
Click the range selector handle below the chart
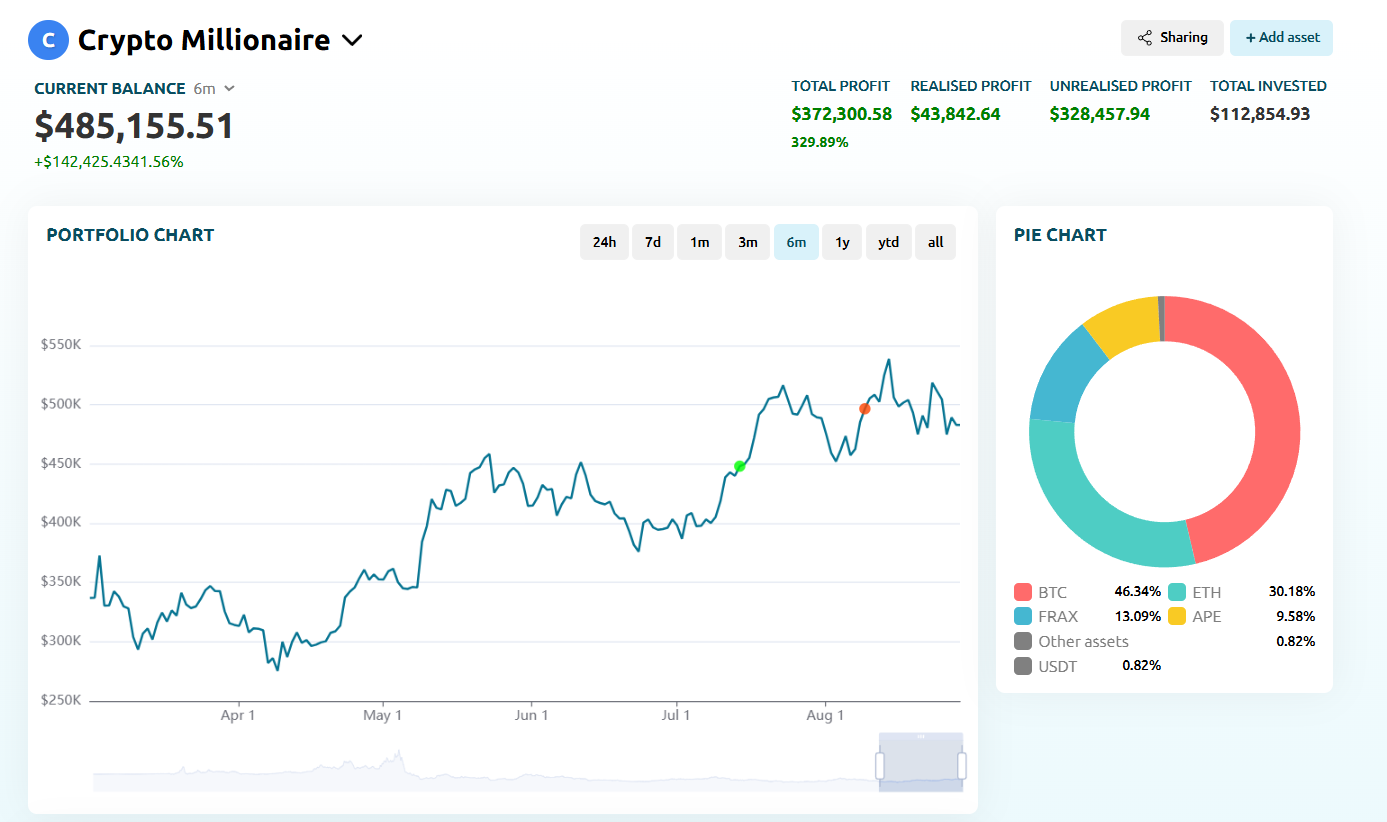click(880, 764)
